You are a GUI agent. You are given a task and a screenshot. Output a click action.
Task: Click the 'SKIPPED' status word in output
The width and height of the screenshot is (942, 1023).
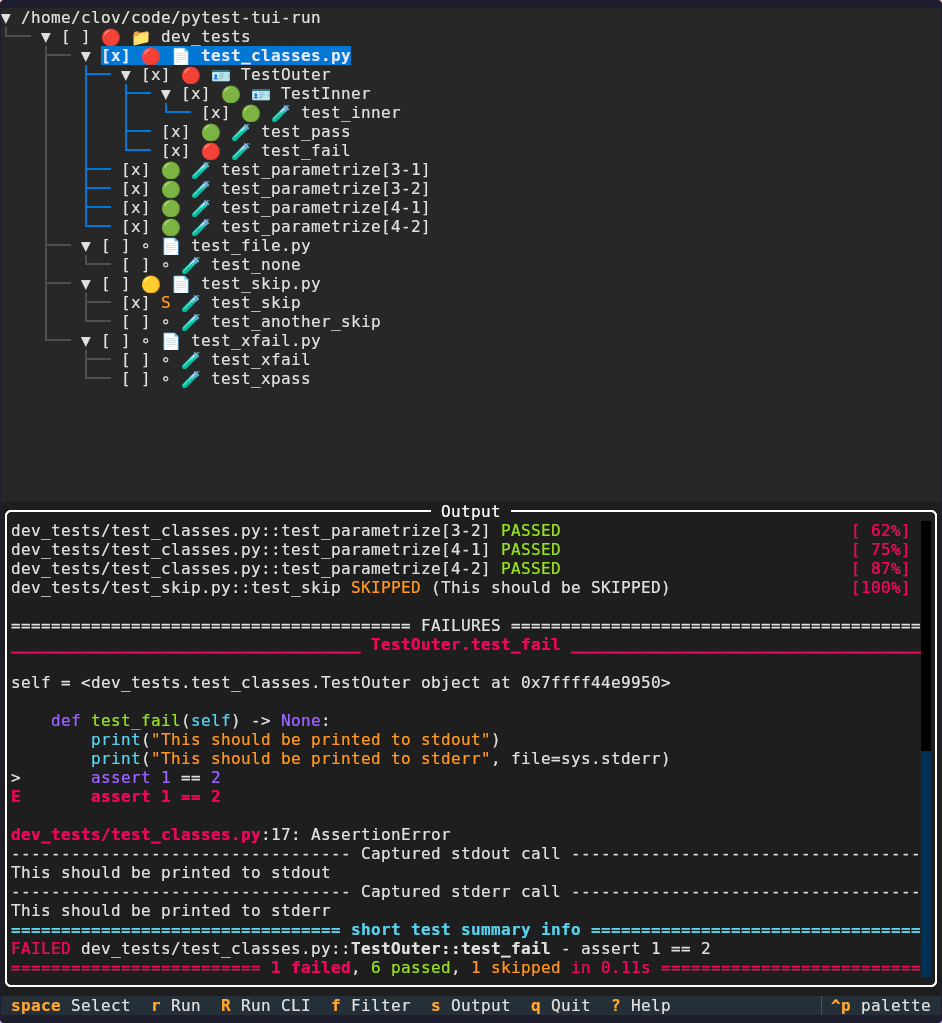(386, 588)
